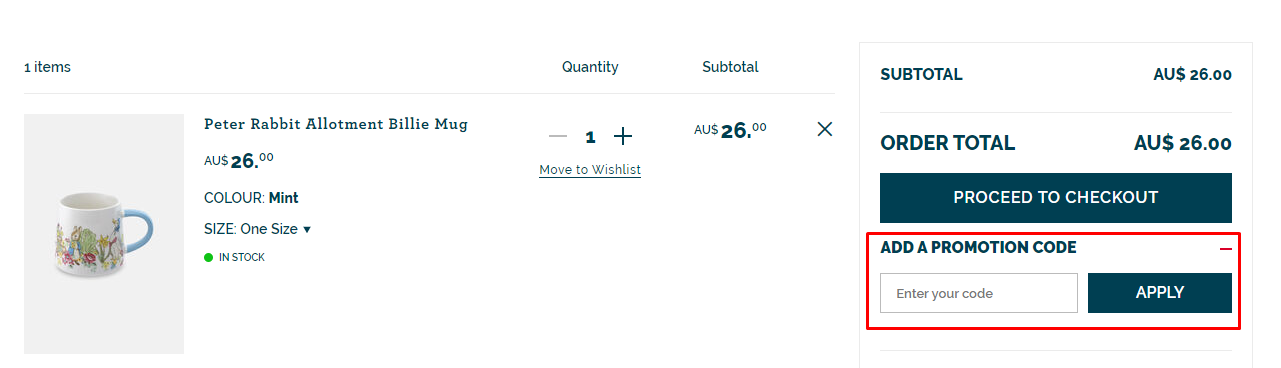Open the One Size dropdown arrow
The width and height of the screenshot is (1281, 368).
coord(307,229)
